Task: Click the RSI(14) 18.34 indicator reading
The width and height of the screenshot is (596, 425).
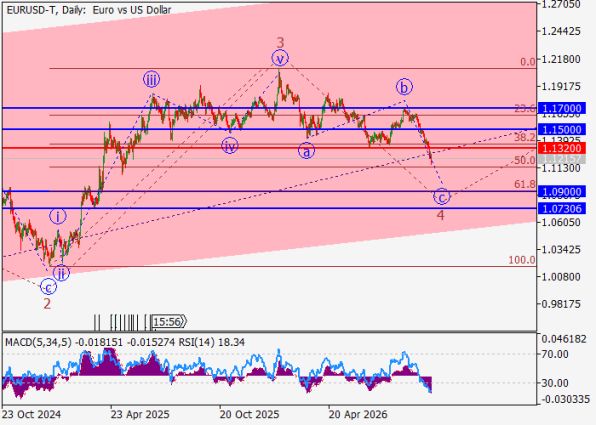Action: tap(212, 343)
